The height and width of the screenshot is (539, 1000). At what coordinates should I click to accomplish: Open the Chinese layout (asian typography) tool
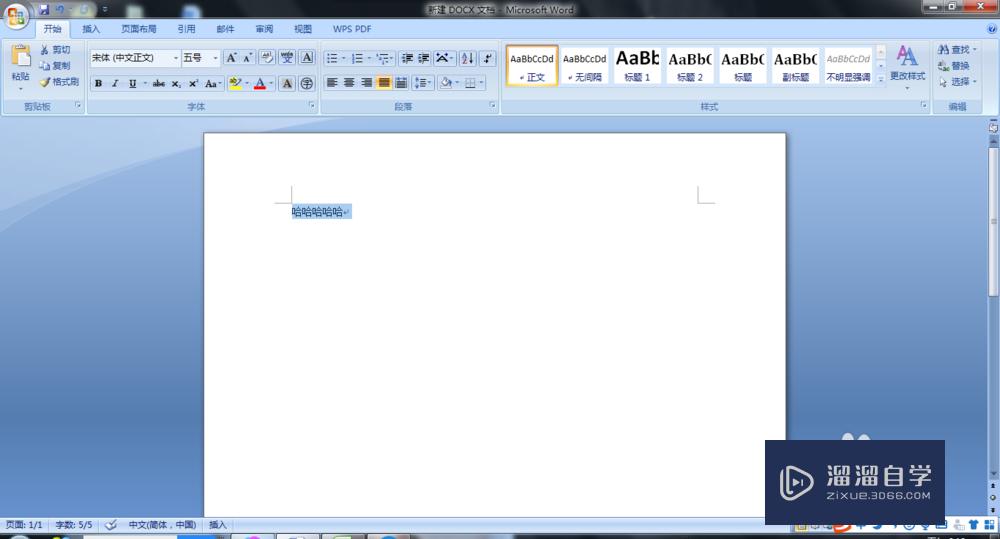(x=444, y=58)
